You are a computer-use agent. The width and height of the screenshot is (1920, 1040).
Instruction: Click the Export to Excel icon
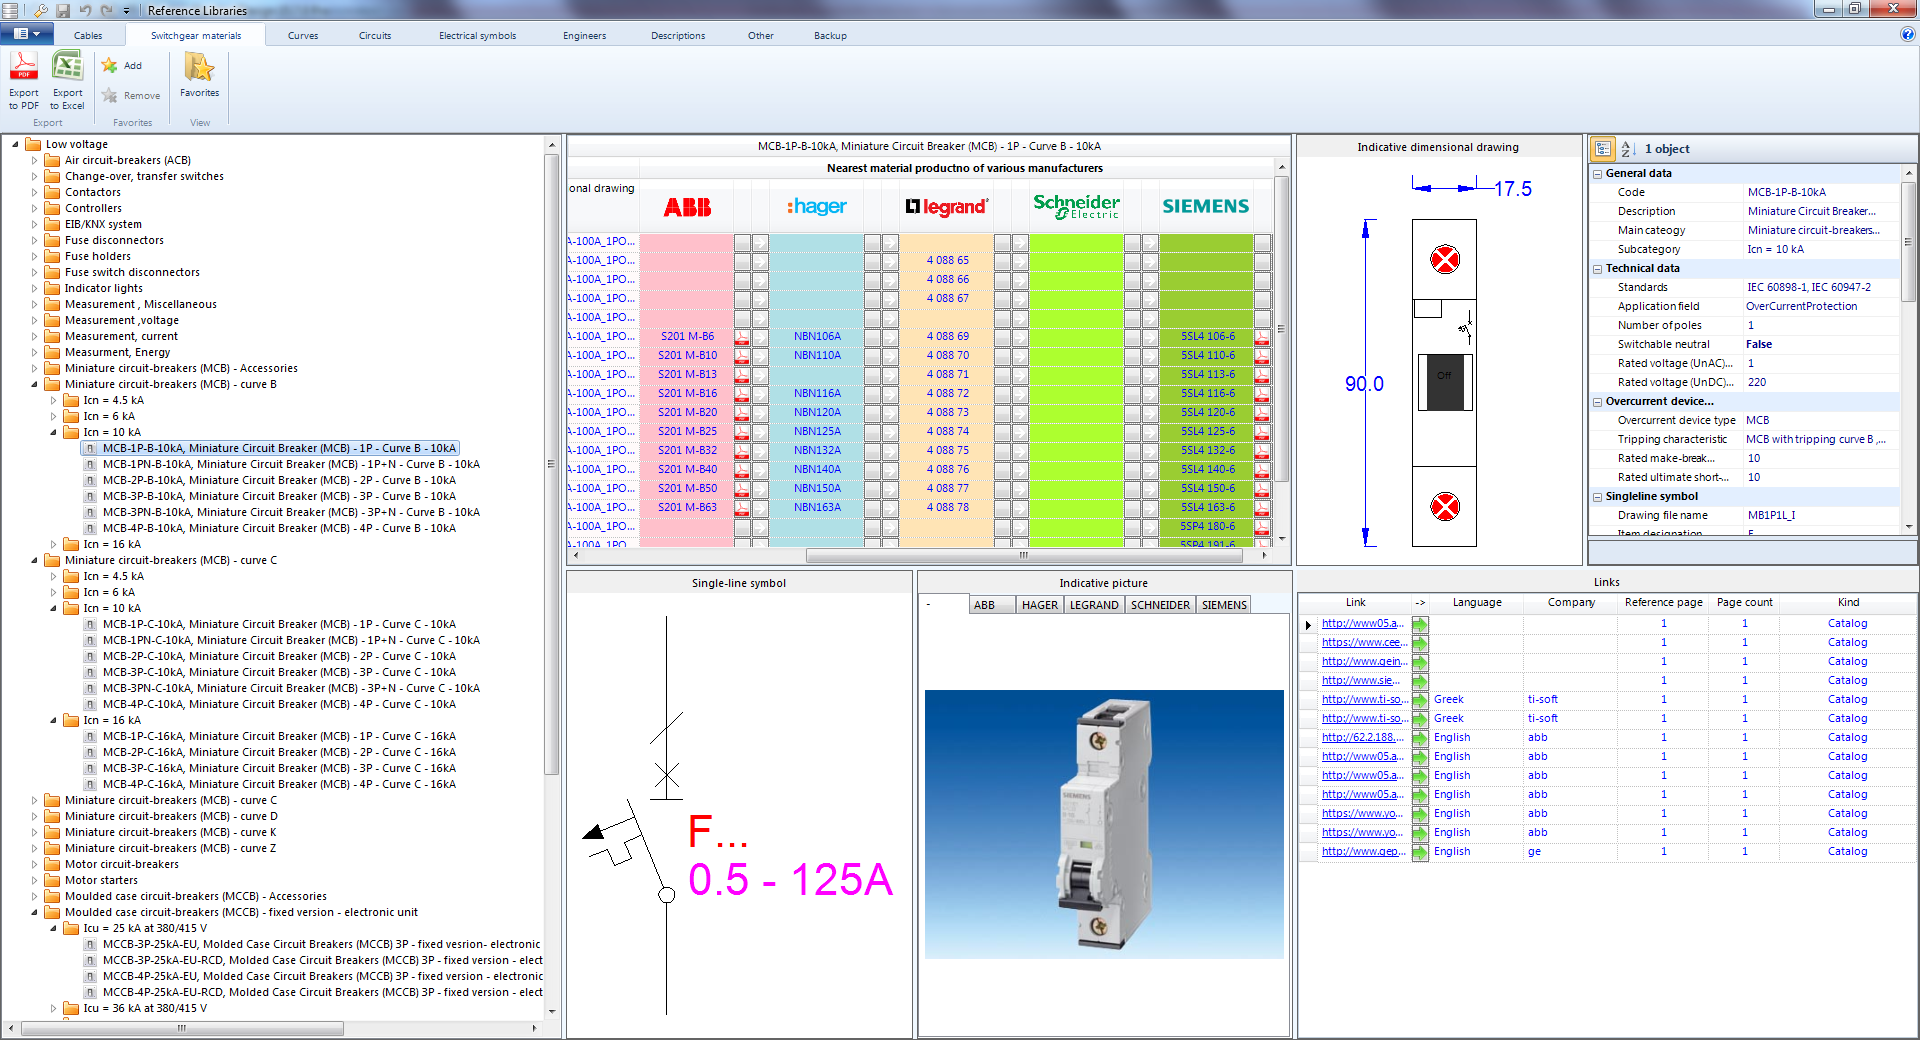click(67, 68)
